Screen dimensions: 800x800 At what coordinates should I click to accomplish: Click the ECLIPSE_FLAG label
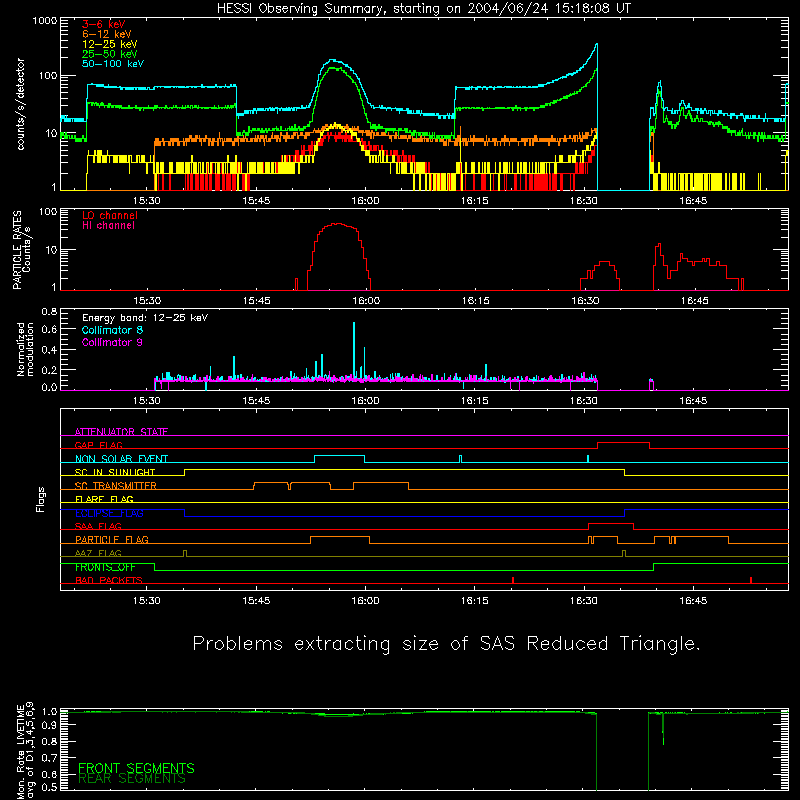point(109,513)
